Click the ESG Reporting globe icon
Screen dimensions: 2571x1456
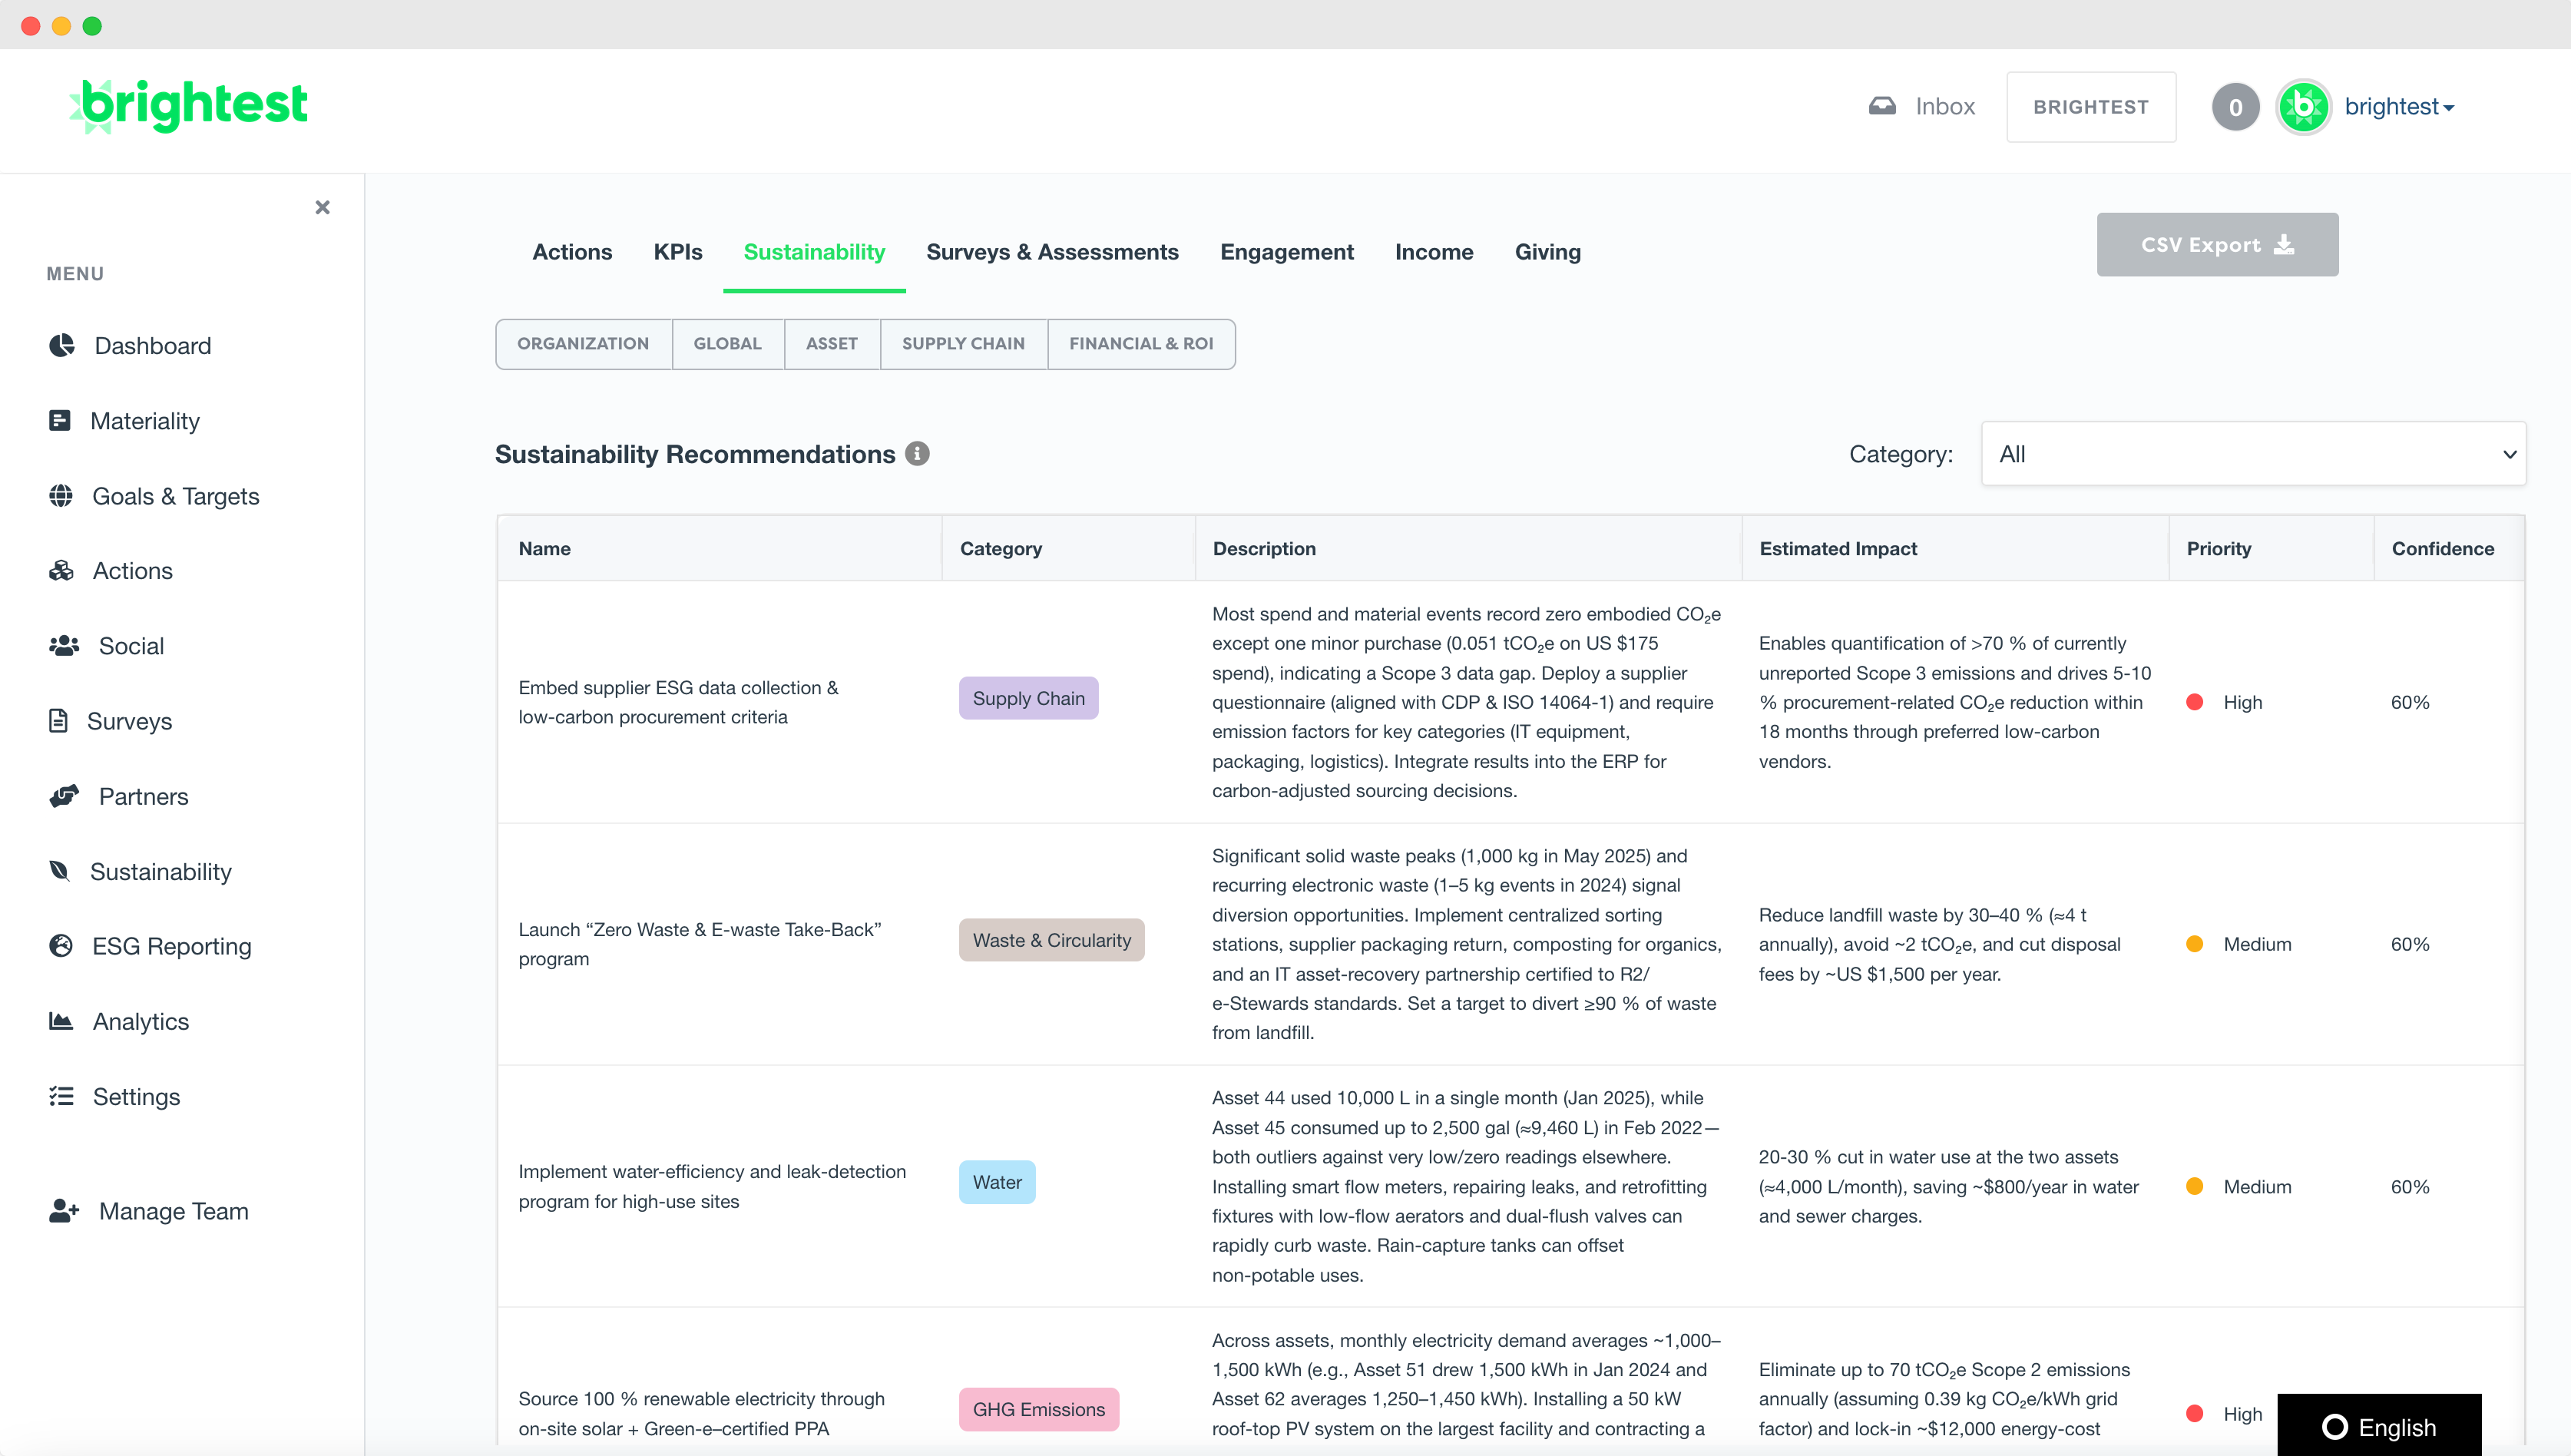coord(61,946)
